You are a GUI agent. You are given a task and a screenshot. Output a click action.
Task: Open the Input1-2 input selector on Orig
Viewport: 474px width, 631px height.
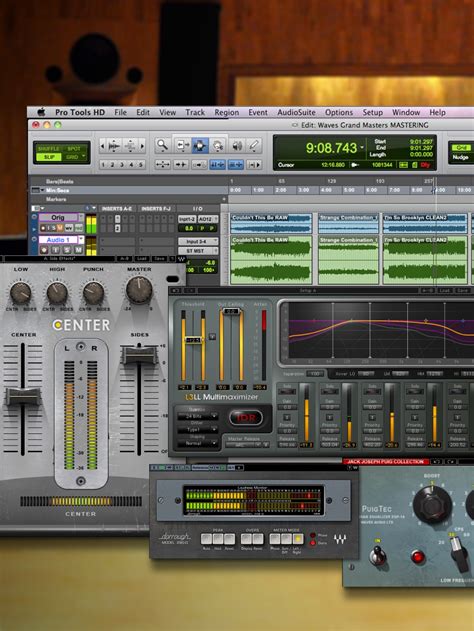pos(187,219)
